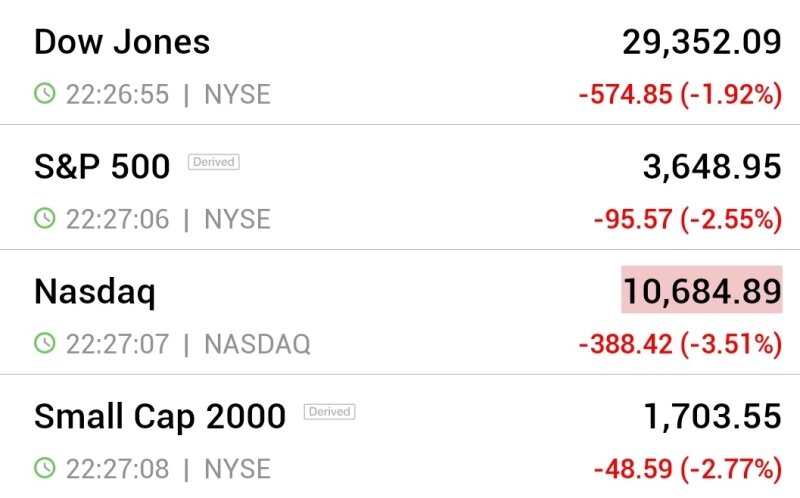Click the NASDAQ exchange label in Nasdaq row
The height and width of the screenshot is (498, 800).
click(257, 344)
